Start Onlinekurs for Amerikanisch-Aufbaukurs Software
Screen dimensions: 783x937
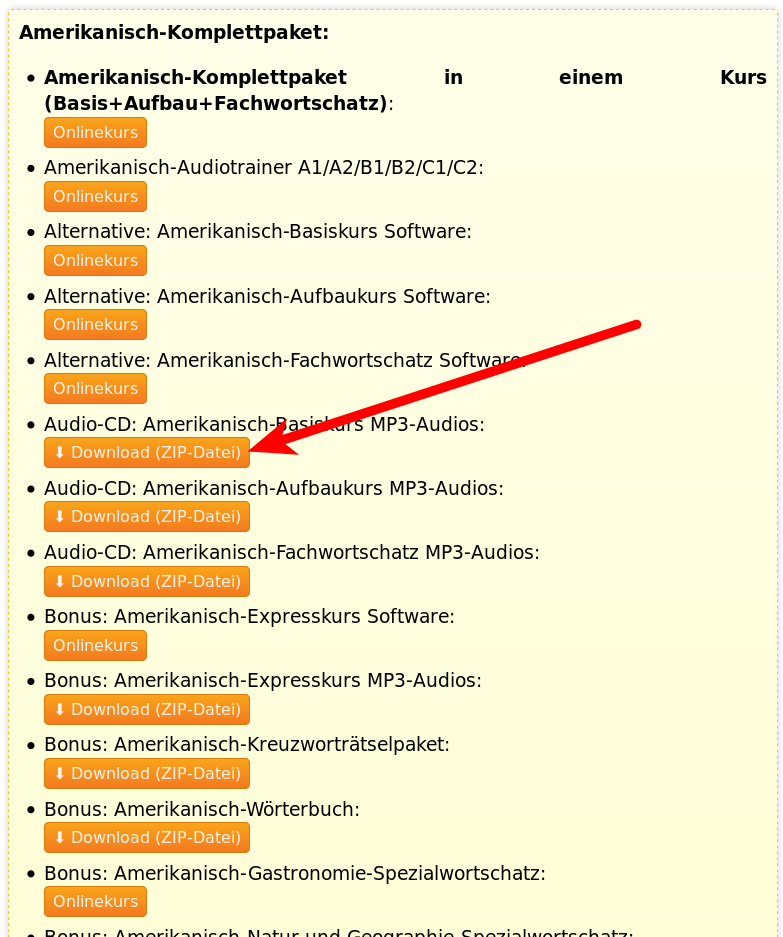tap(95, 324)
